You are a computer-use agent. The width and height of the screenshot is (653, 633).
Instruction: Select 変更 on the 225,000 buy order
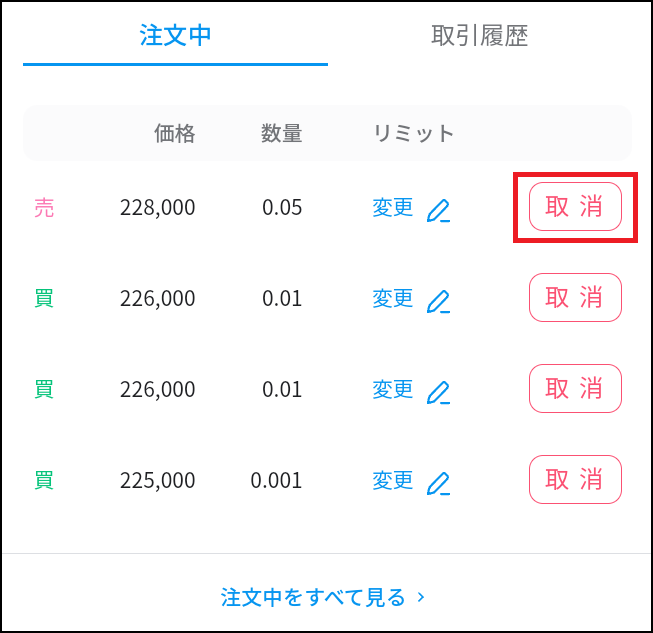(392, 480)
